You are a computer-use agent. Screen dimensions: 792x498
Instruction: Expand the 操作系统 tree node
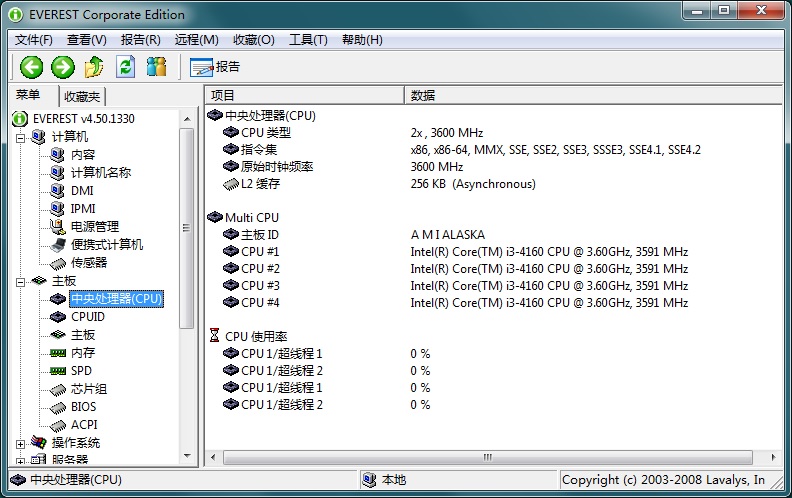(20, 444)
